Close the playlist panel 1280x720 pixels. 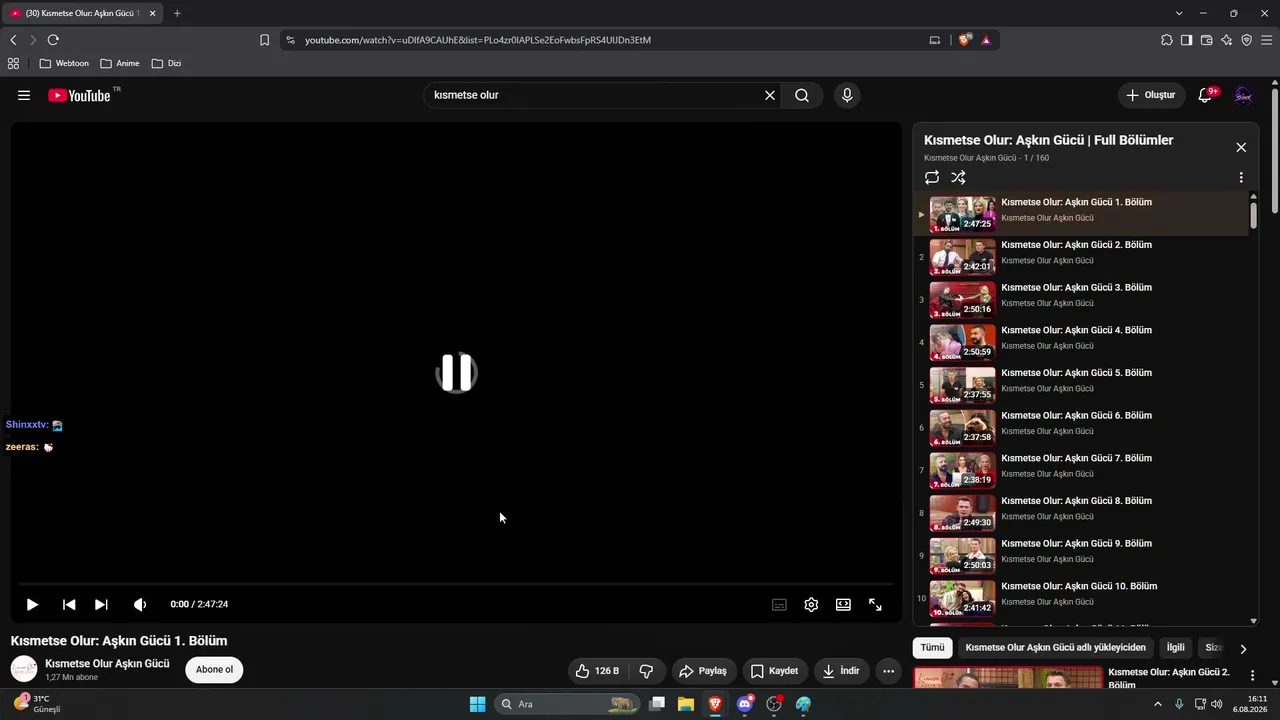click(1241, 147)
